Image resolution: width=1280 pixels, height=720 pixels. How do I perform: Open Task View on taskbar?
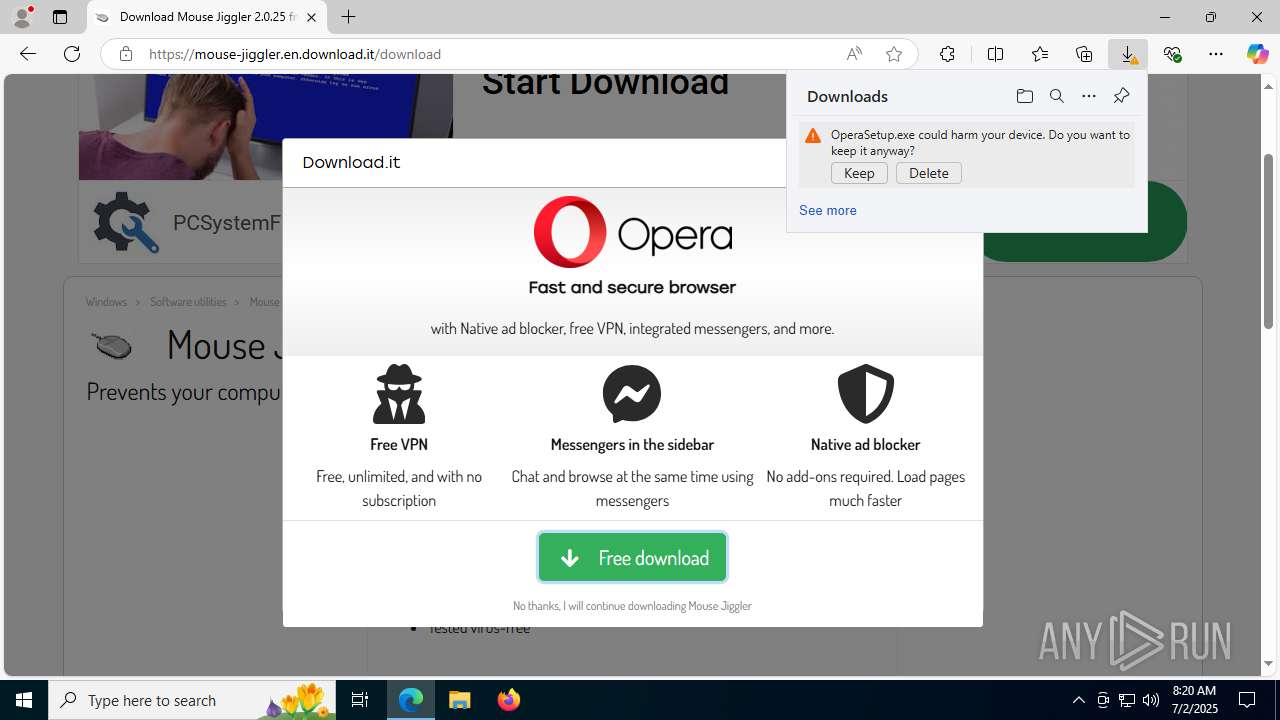tap(360, 700)
